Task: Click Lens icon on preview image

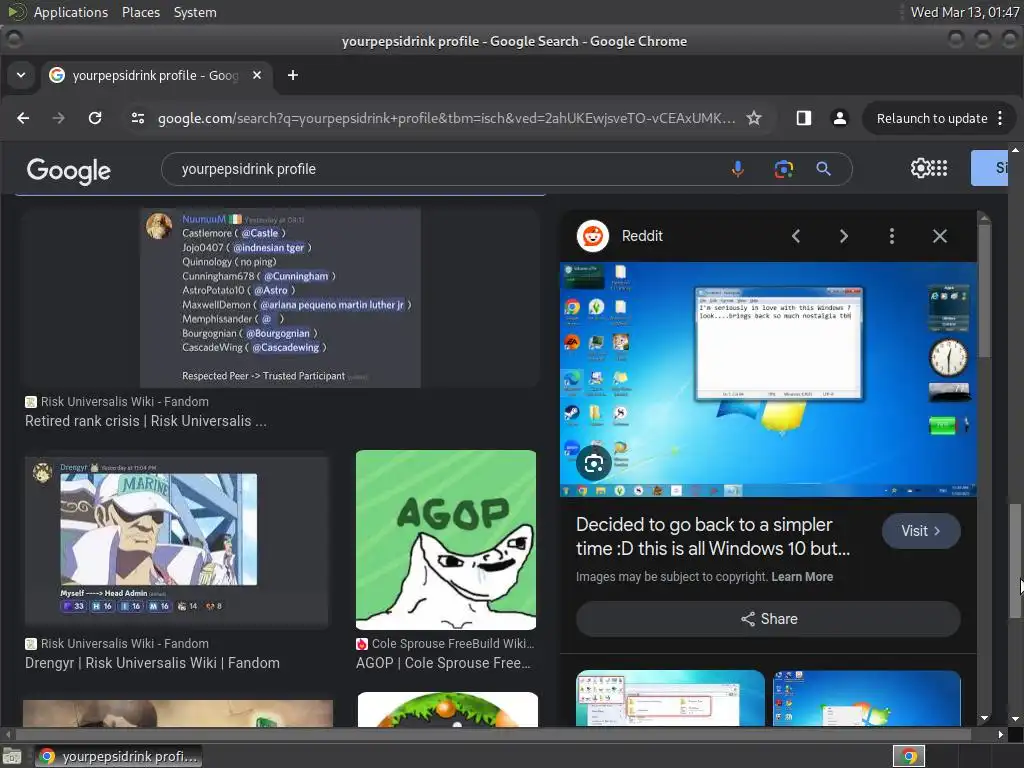Action: tap(594, 464)
